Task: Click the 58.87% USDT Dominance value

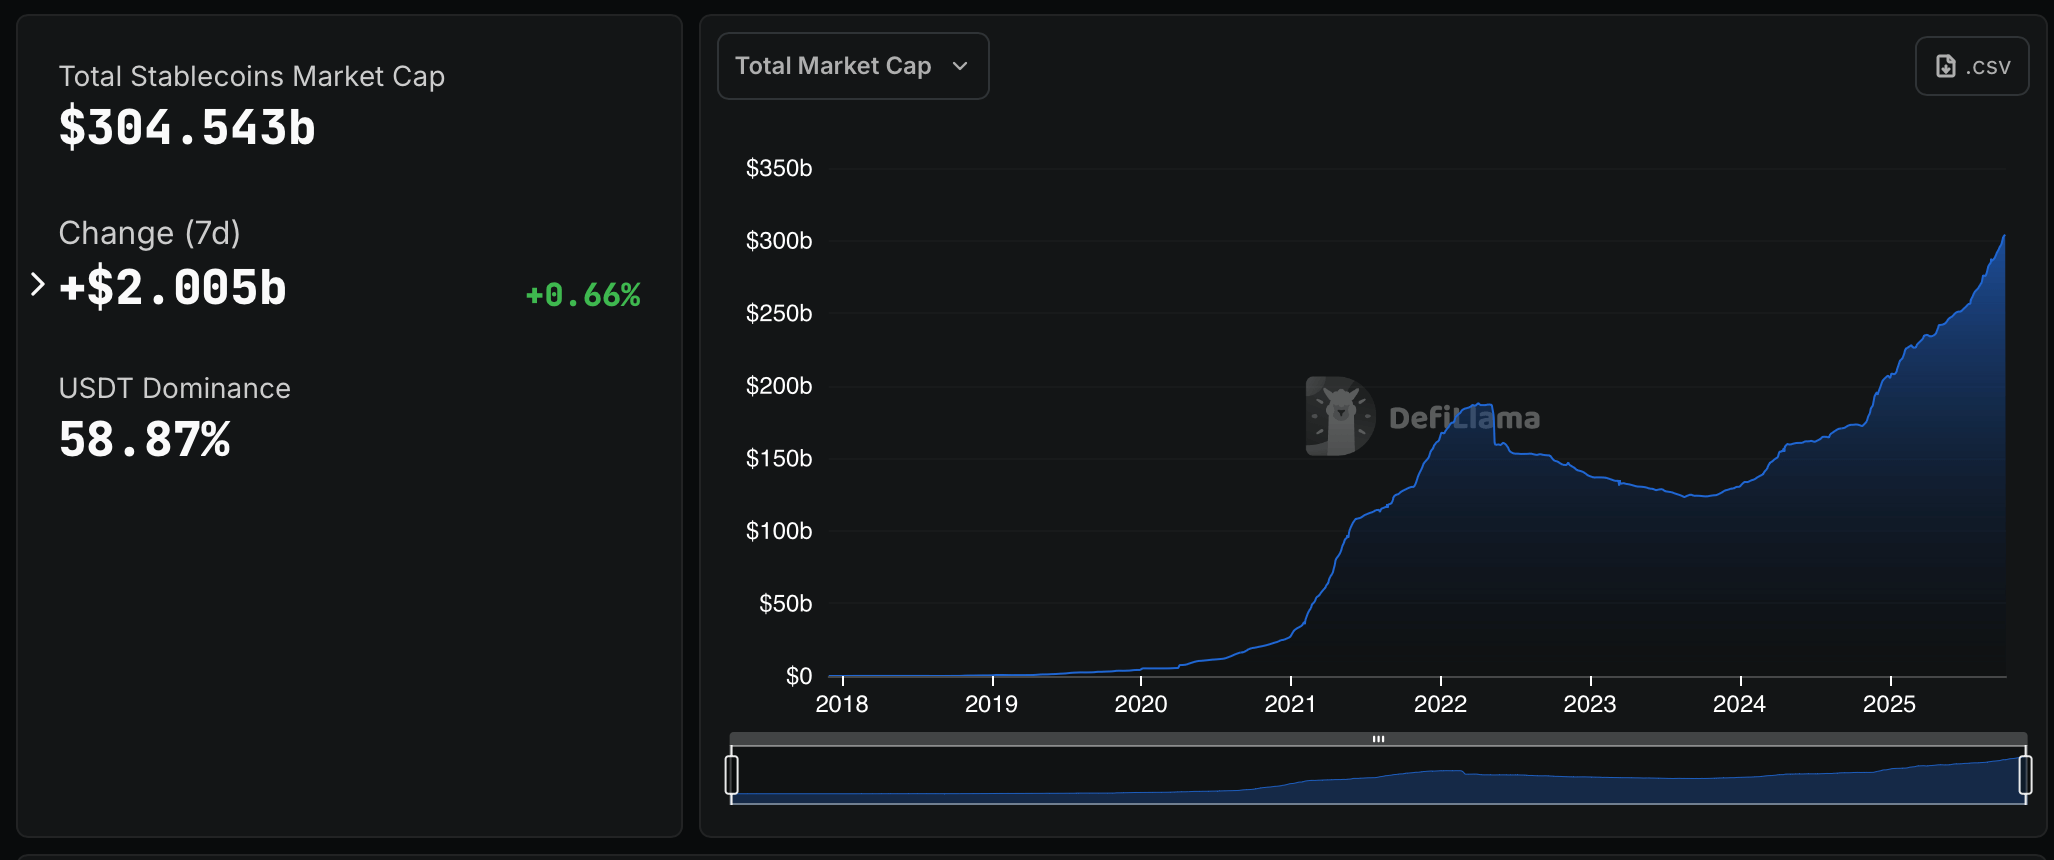Action: (145, 440)
